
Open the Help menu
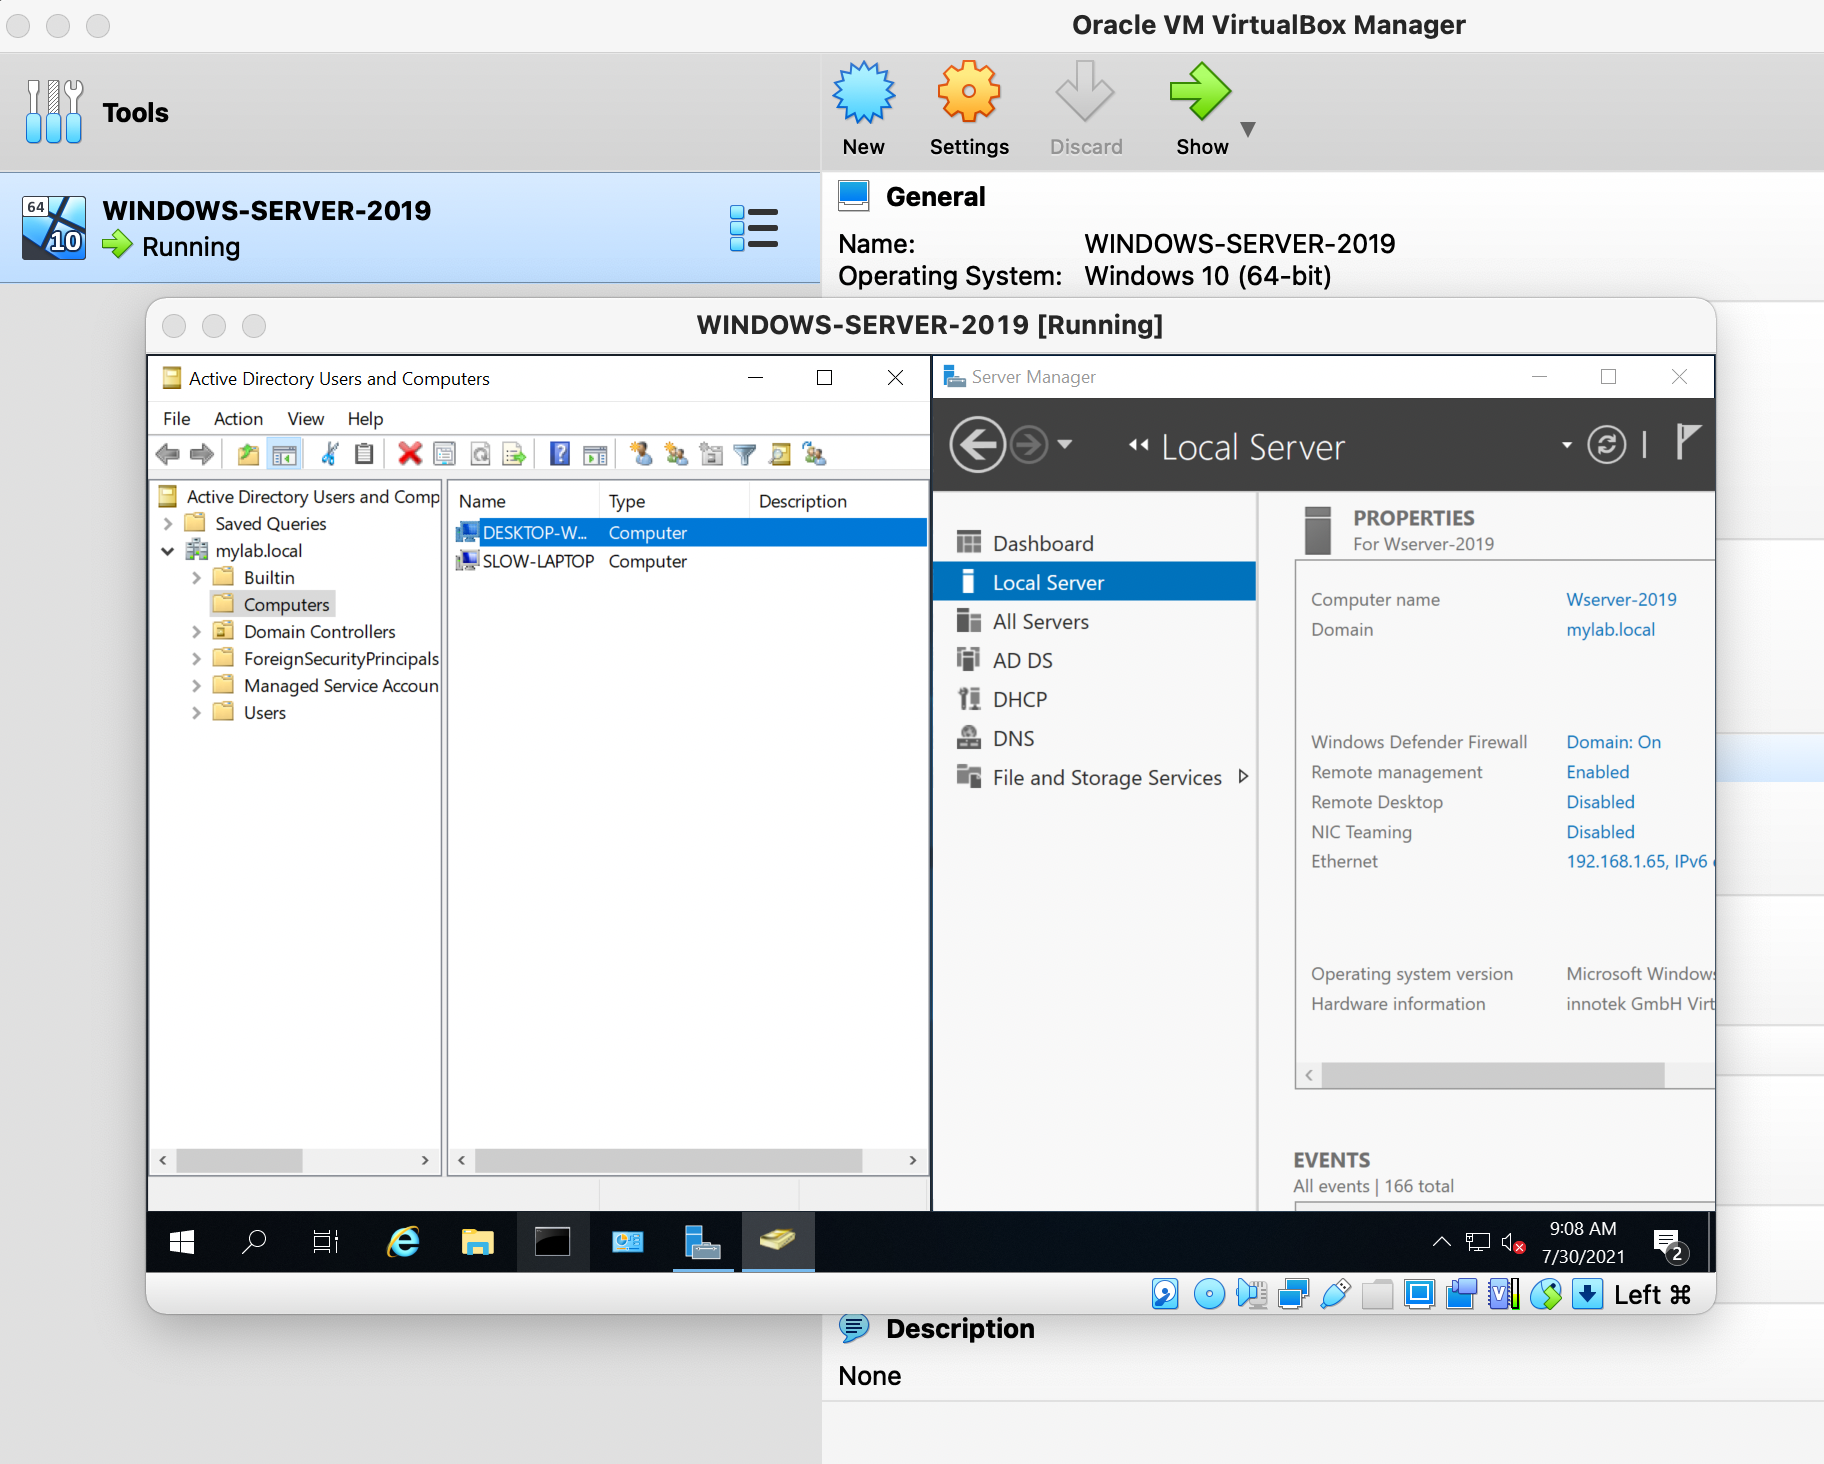pyautogui.click(x=365, y=419)
